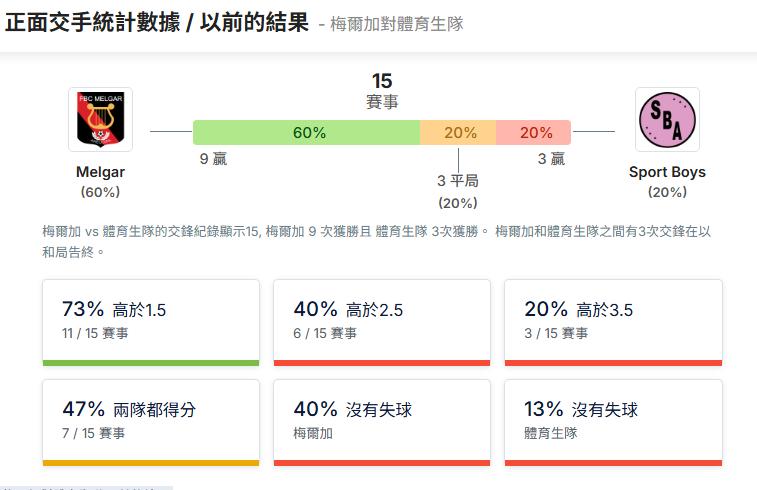Open the Sport Boys team name link
The width and height of the screenshot is (757, 490).
[x=667, y=172]
